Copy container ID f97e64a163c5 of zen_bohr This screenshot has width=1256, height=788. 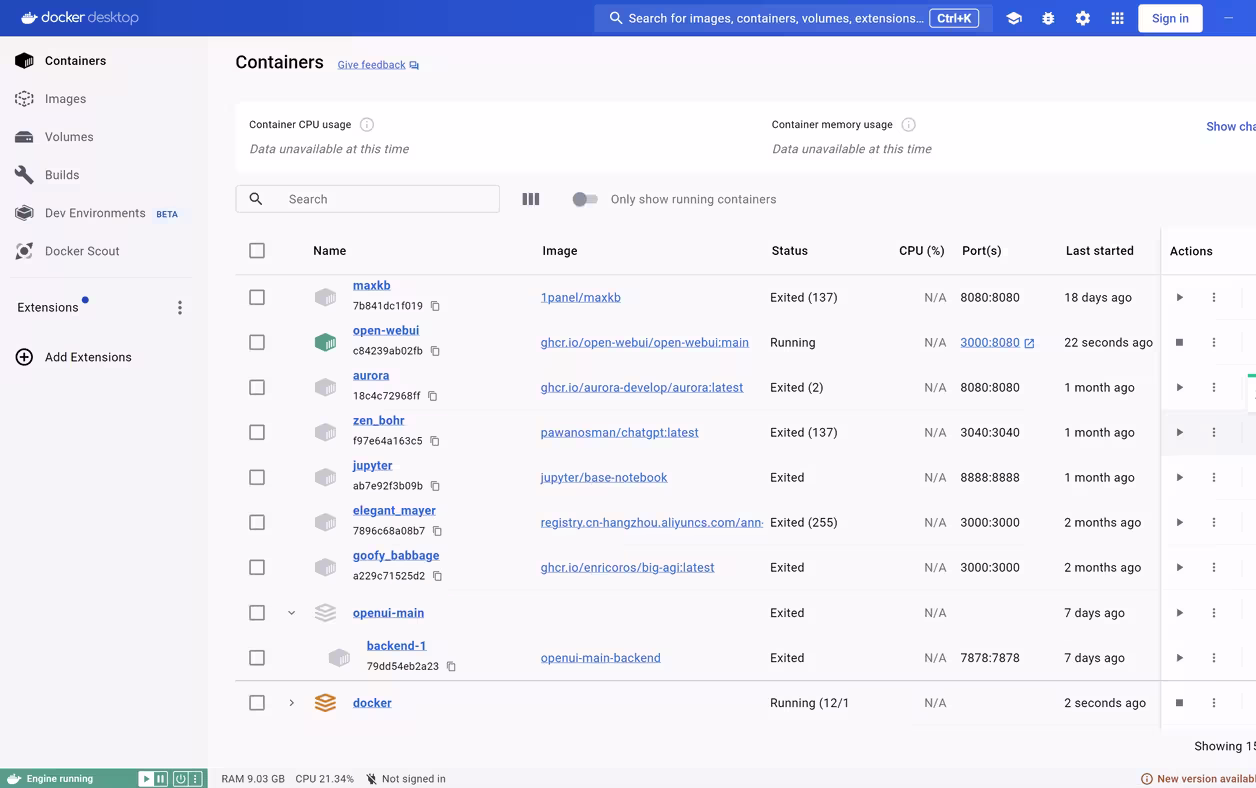coord(435,441)
